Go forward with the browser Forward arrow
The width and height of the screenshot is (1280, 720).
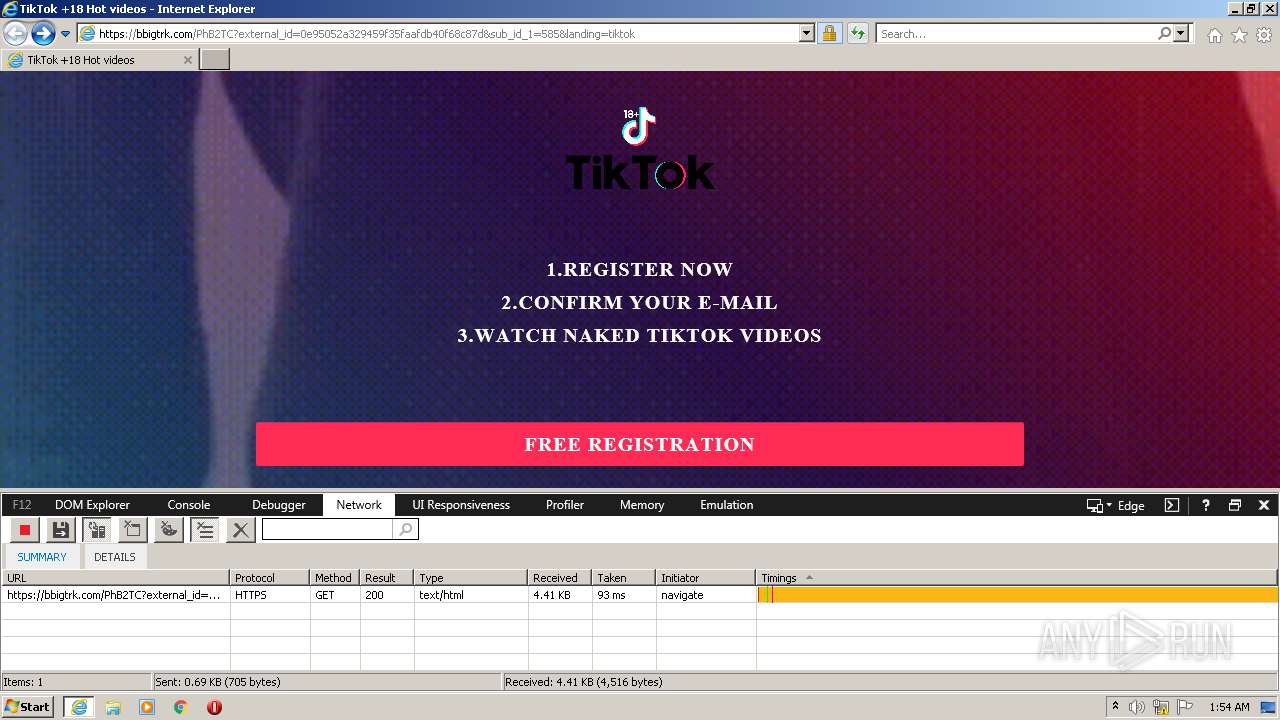click(x=43, y=34)
